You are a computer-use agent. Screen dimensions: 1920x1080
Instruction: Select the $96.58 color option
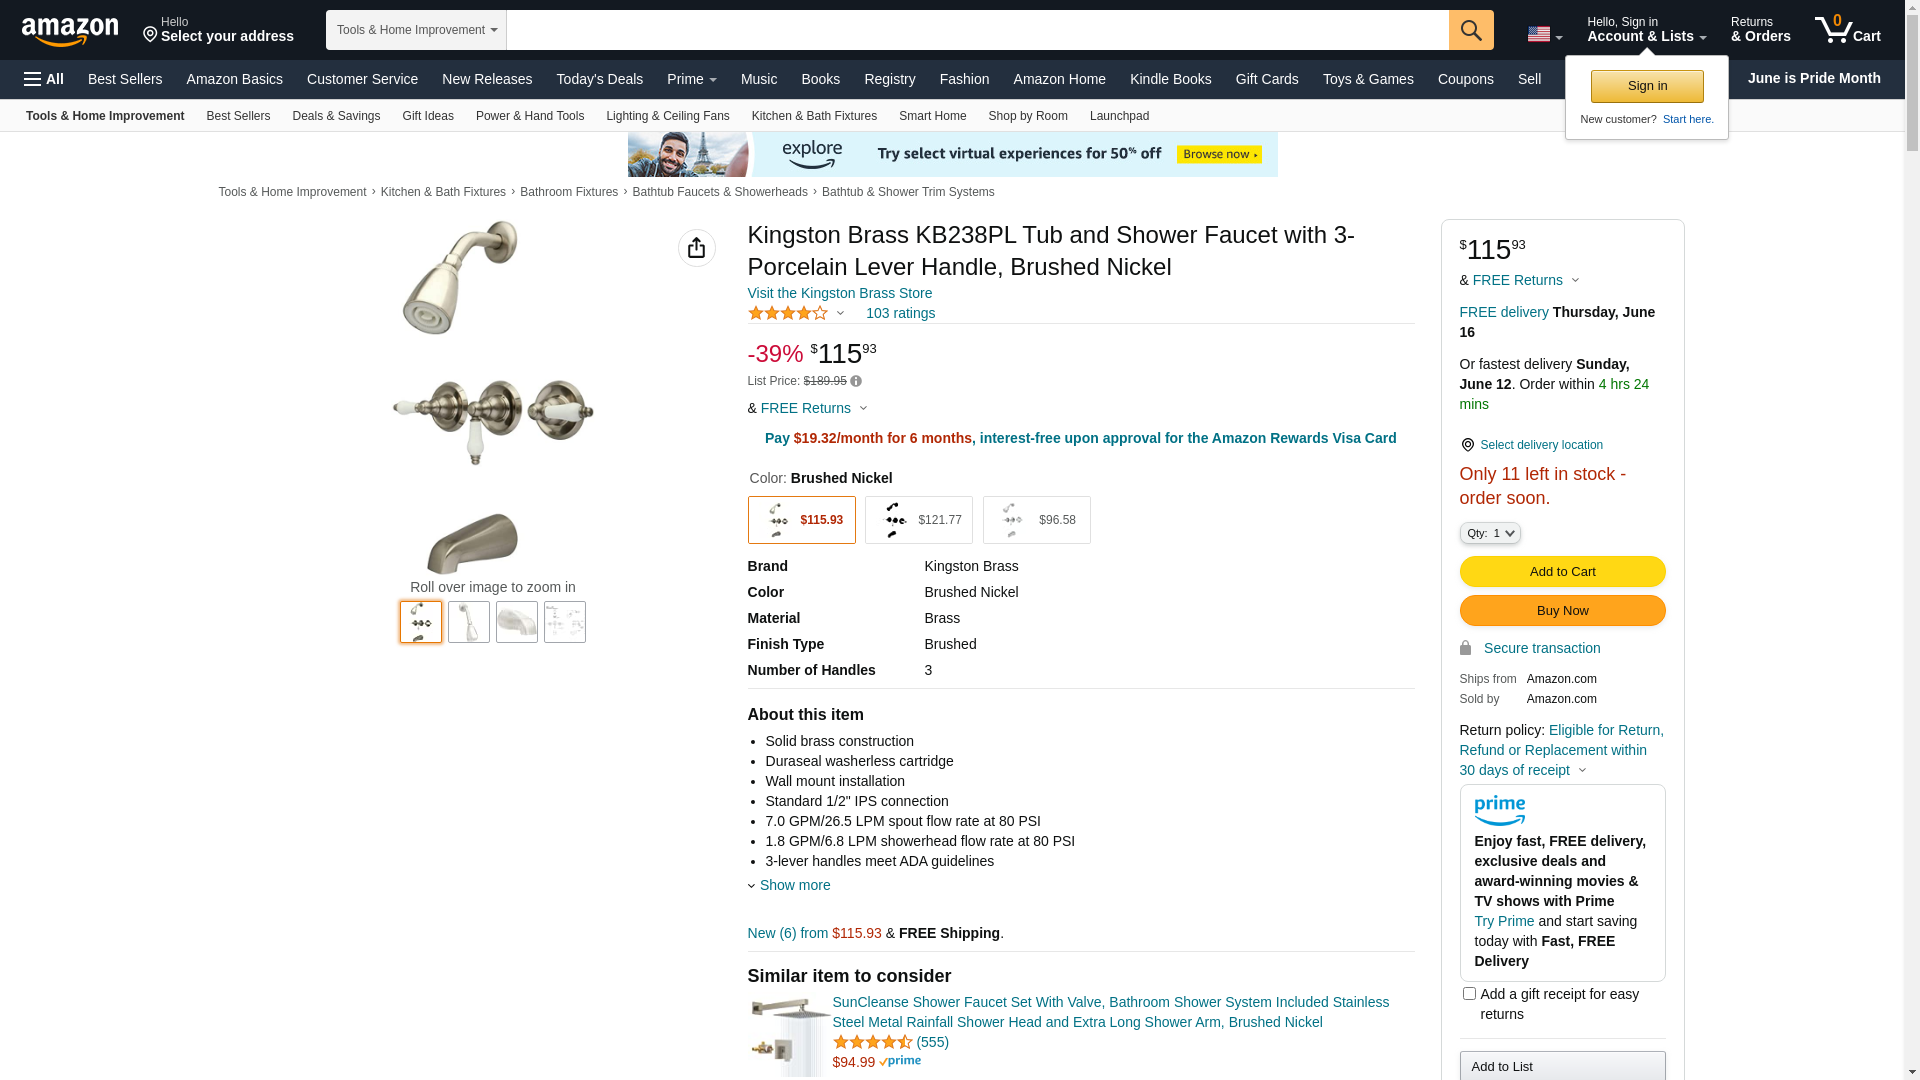coord(1037,520)
